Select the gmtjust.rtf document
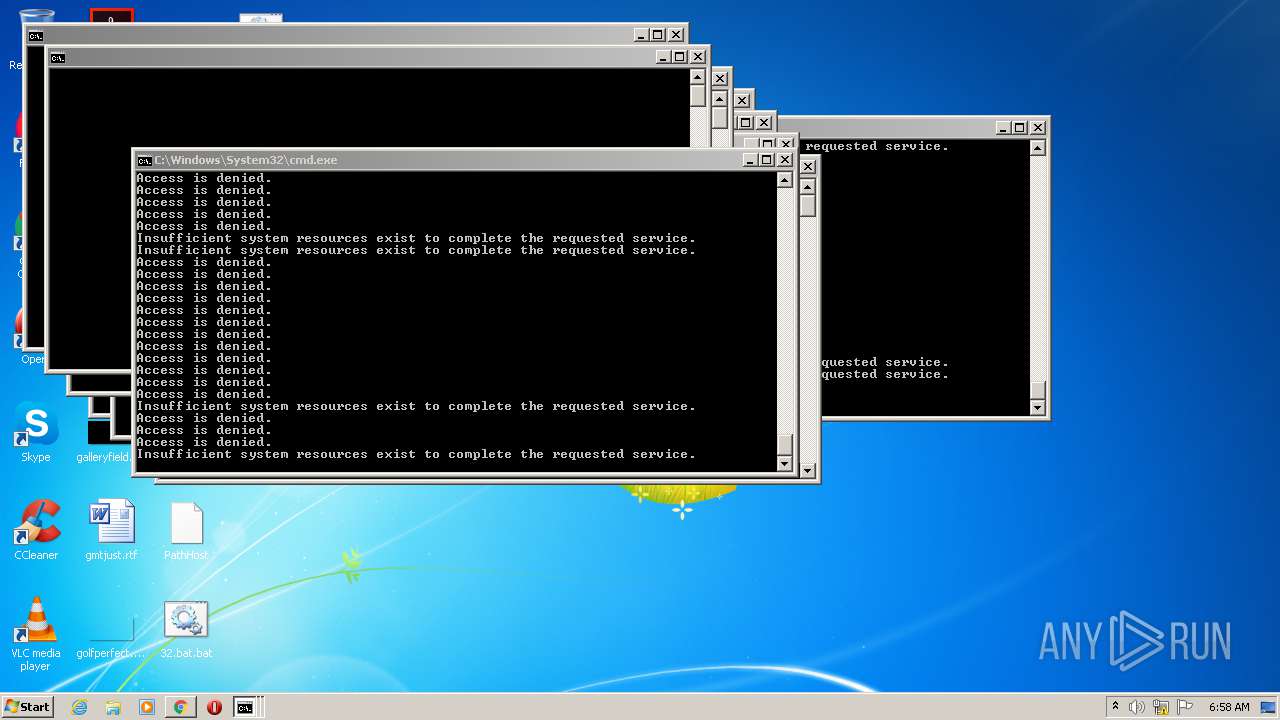Image resolution: width=1280 pixels, height=720 pixels. [111, 531]
